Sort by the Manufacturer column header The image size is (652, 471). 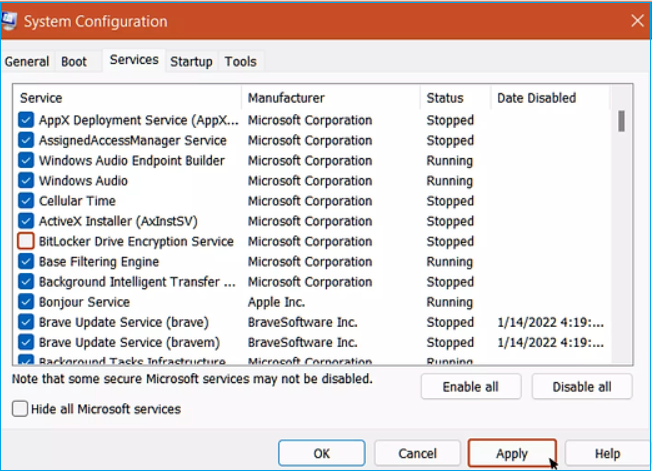[286, 98]
